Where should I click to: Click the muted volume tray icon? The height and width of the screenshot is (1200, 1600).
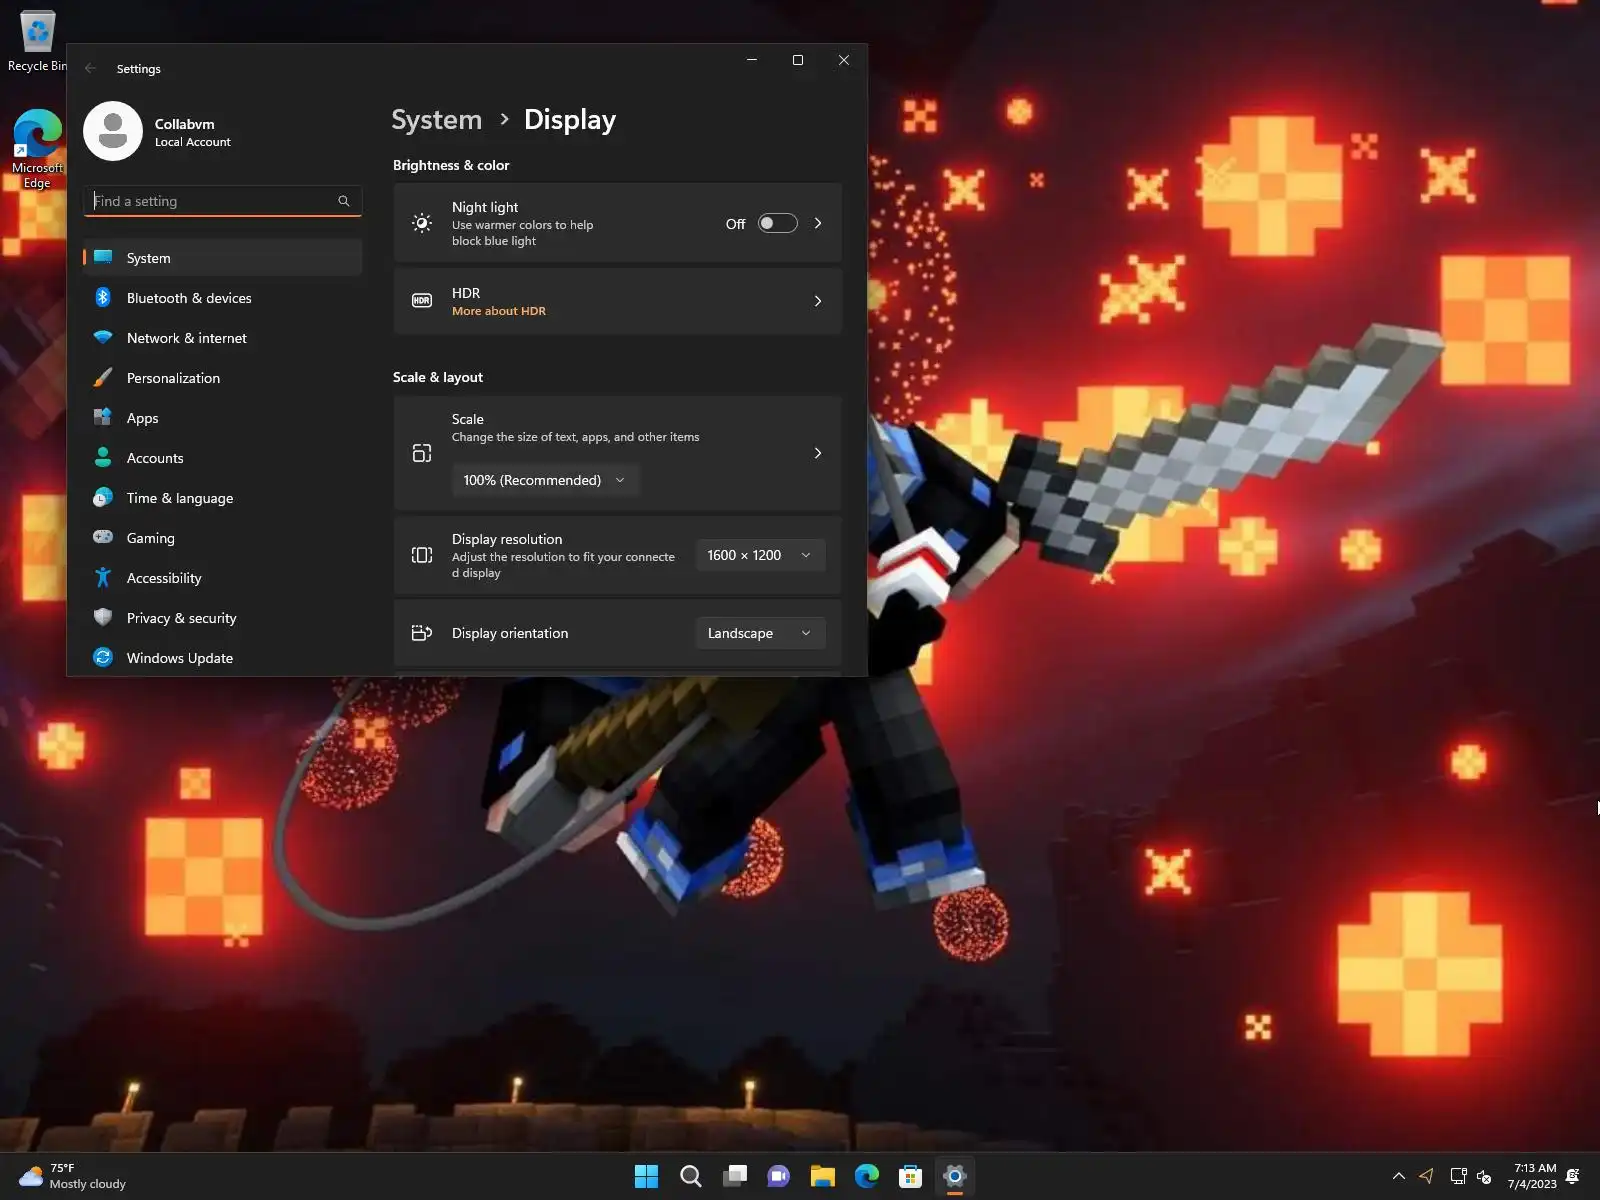click(x=1484, y=1176)
